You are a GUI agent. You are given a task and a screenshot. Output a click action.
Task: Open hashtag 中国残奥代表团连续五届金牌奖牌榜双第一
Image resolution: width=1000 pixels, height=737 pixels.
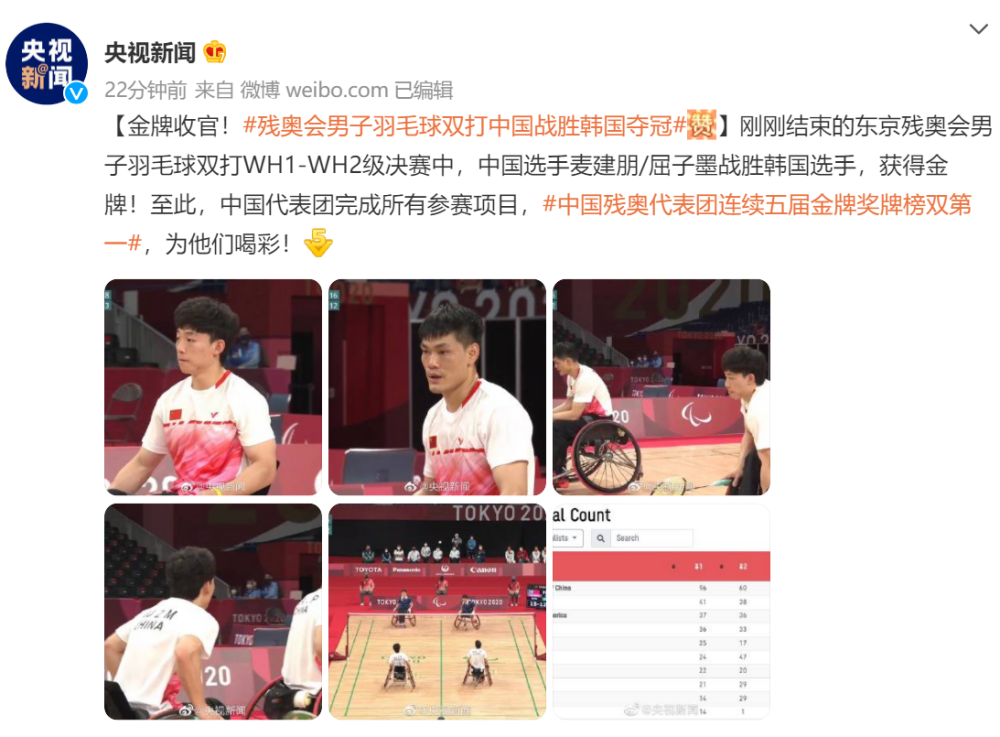(x=538, y=224)
